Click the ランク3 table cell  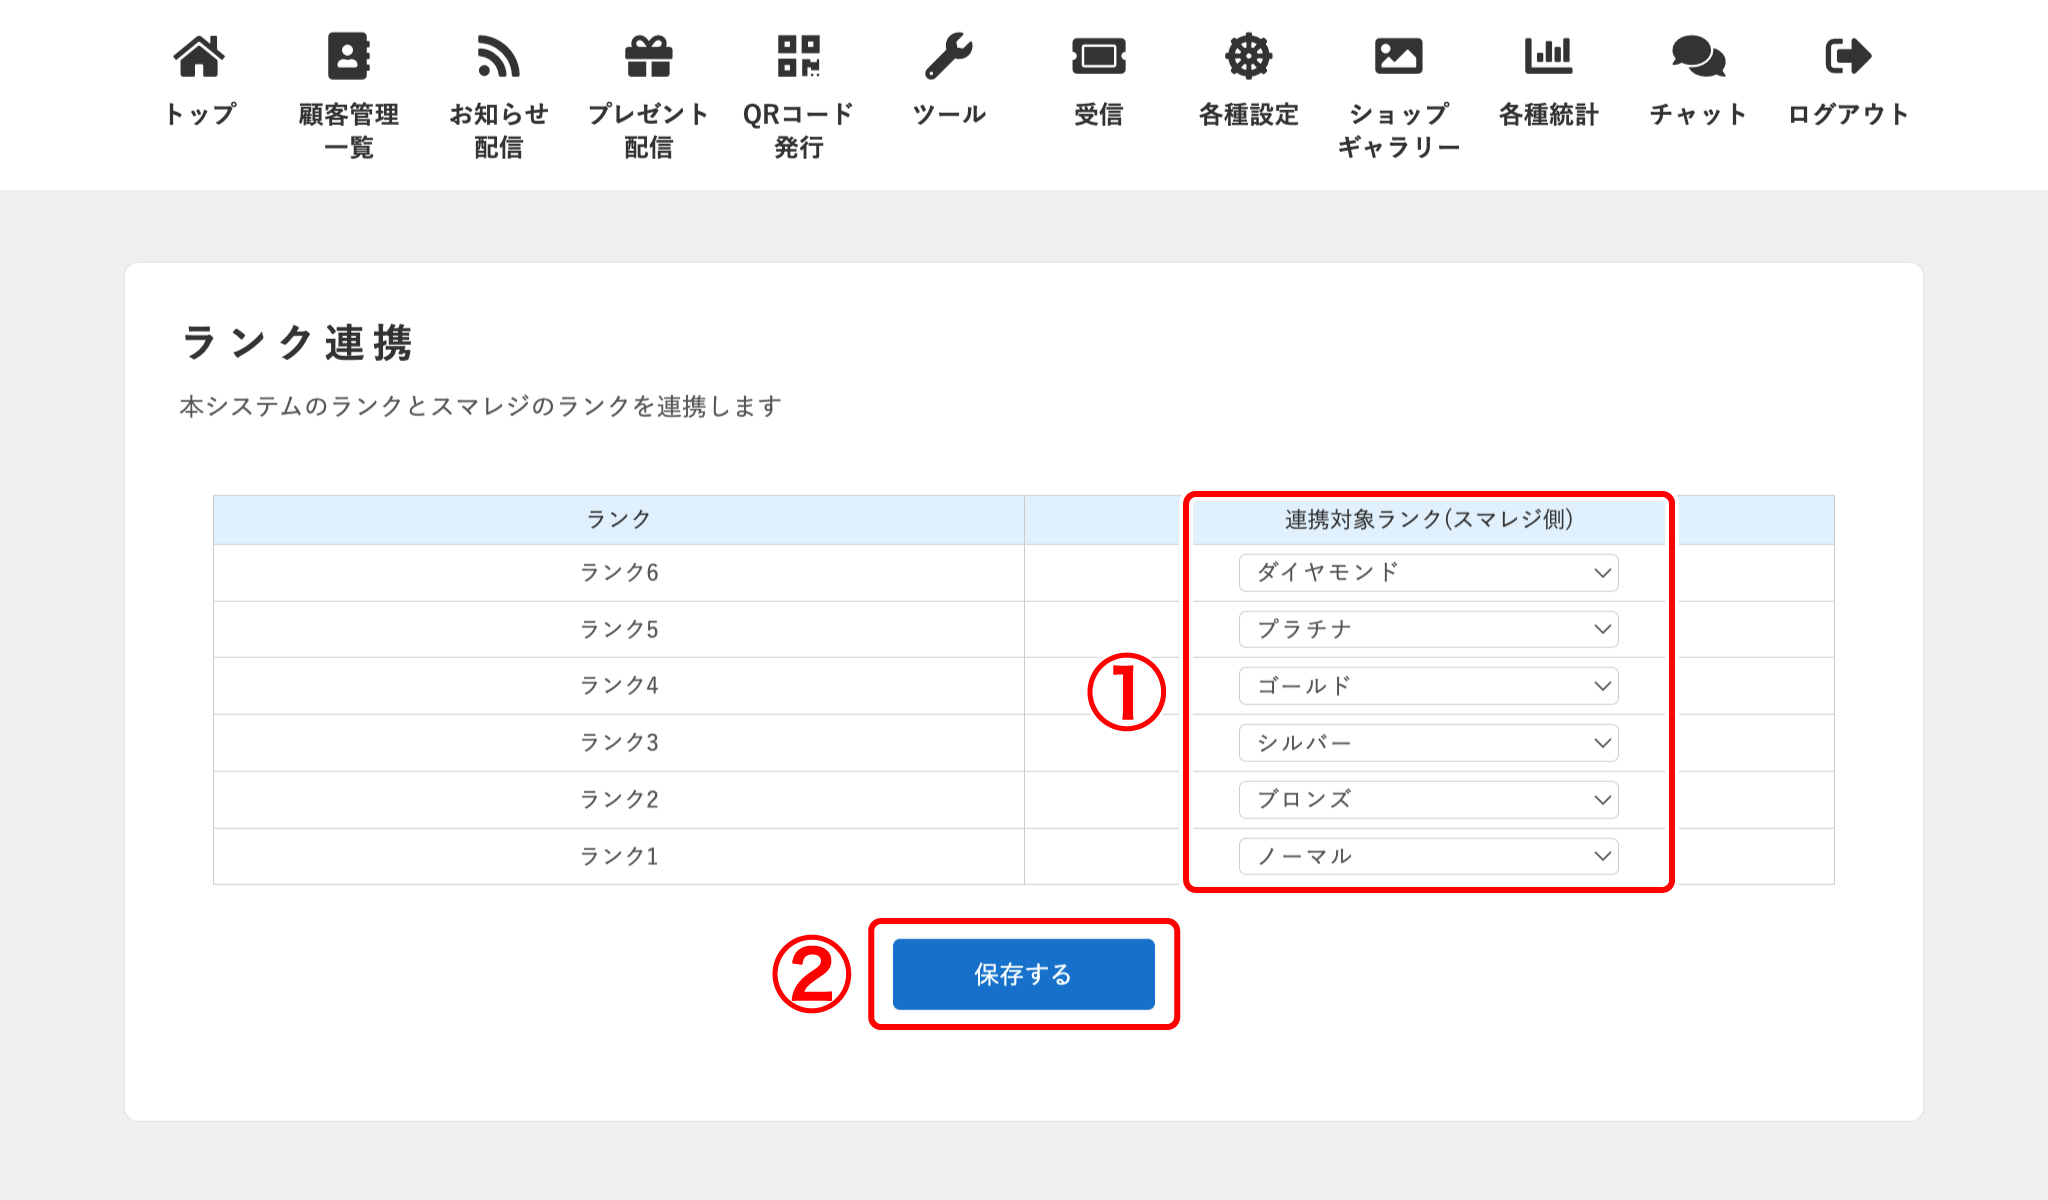click(x=619, y=743)
